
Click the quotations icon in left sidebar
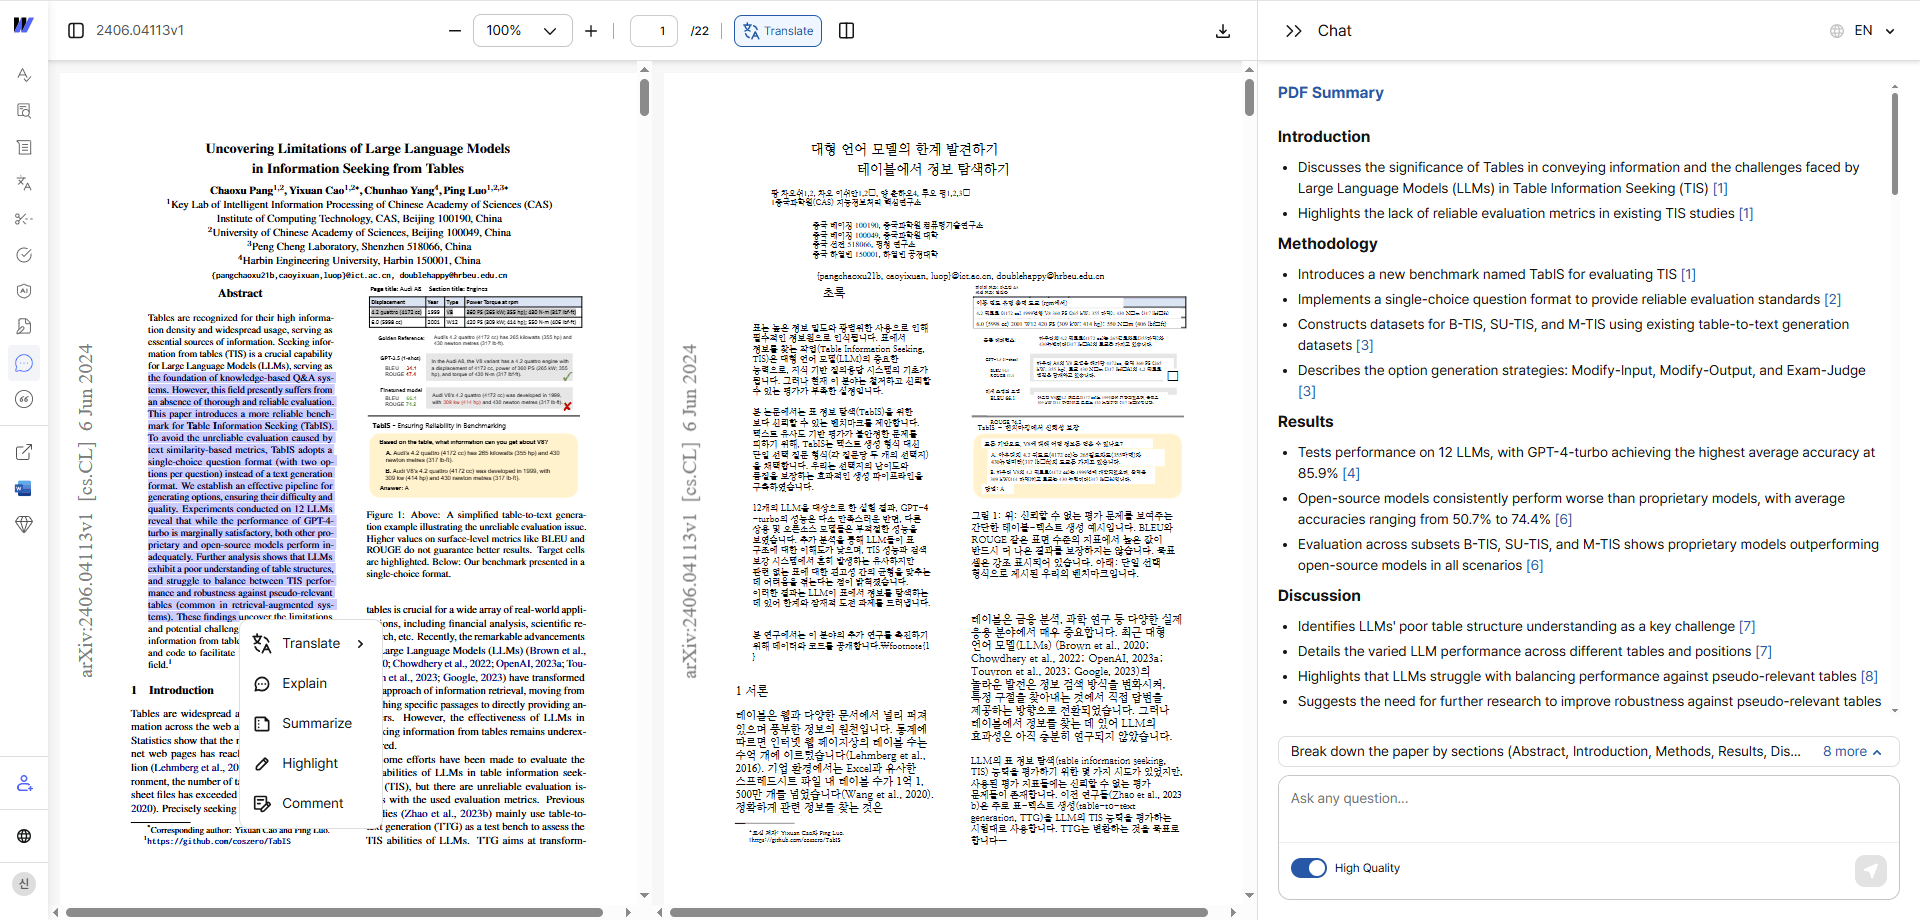pyautogui.click(x=24, y=399)
